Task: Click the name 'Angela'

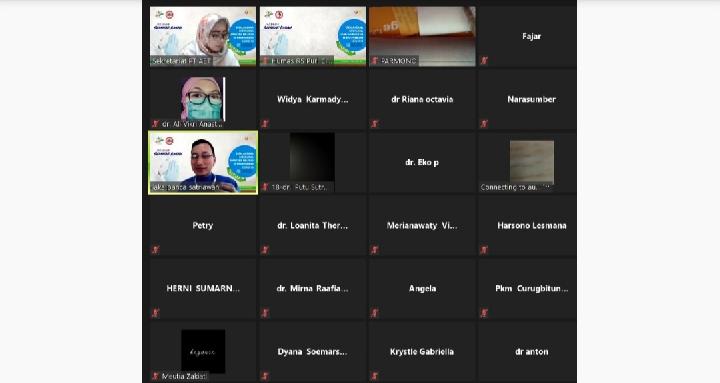Action: (x=422, y=289)
